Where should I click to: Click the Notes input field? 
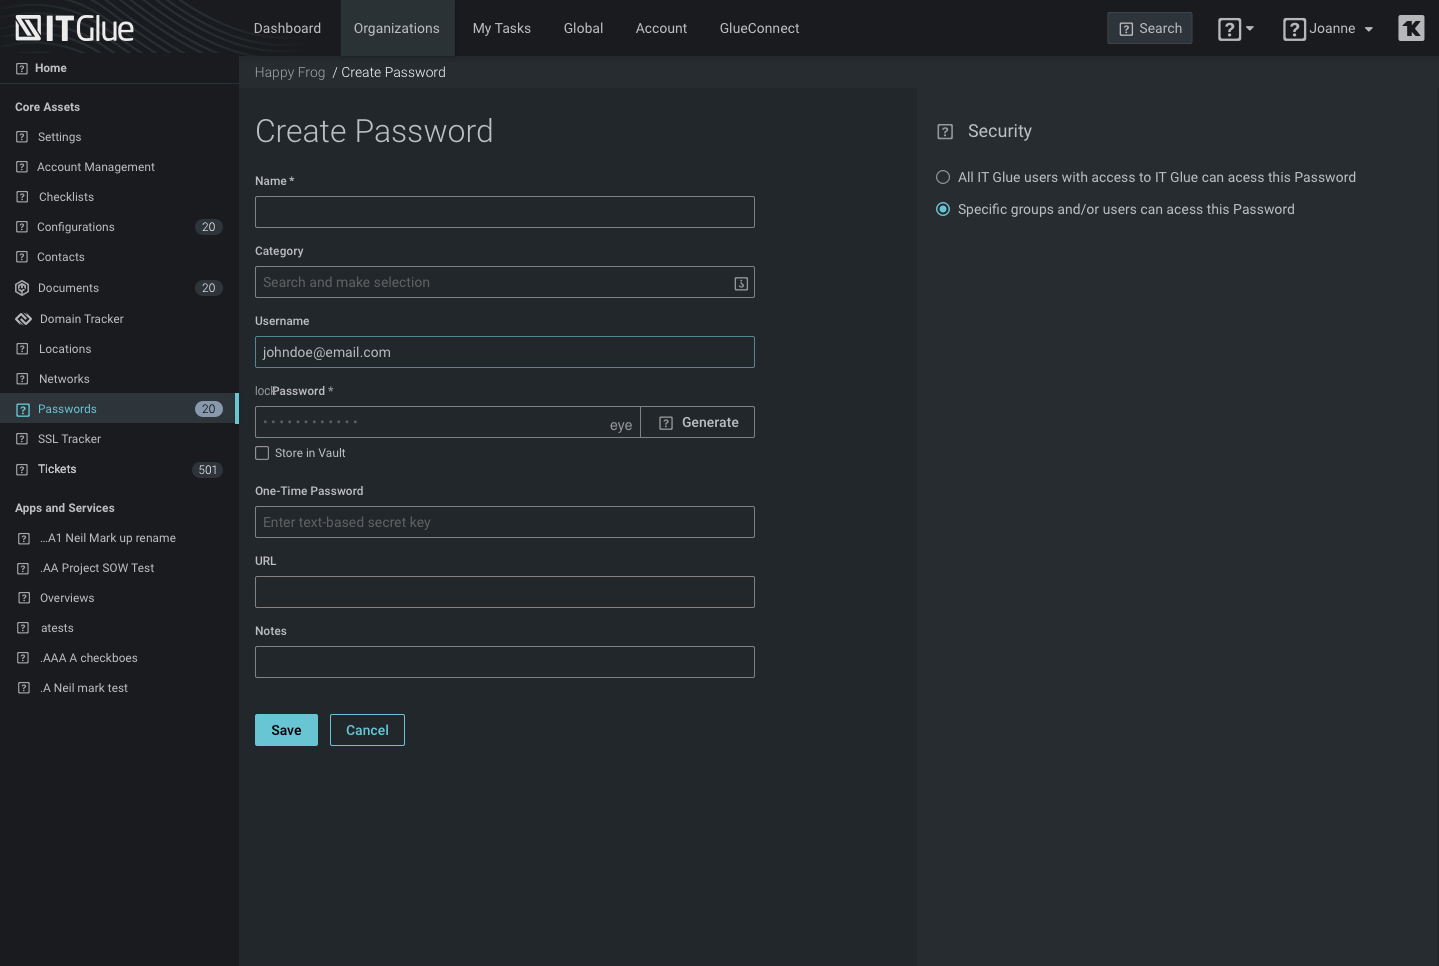coord(505,662)
